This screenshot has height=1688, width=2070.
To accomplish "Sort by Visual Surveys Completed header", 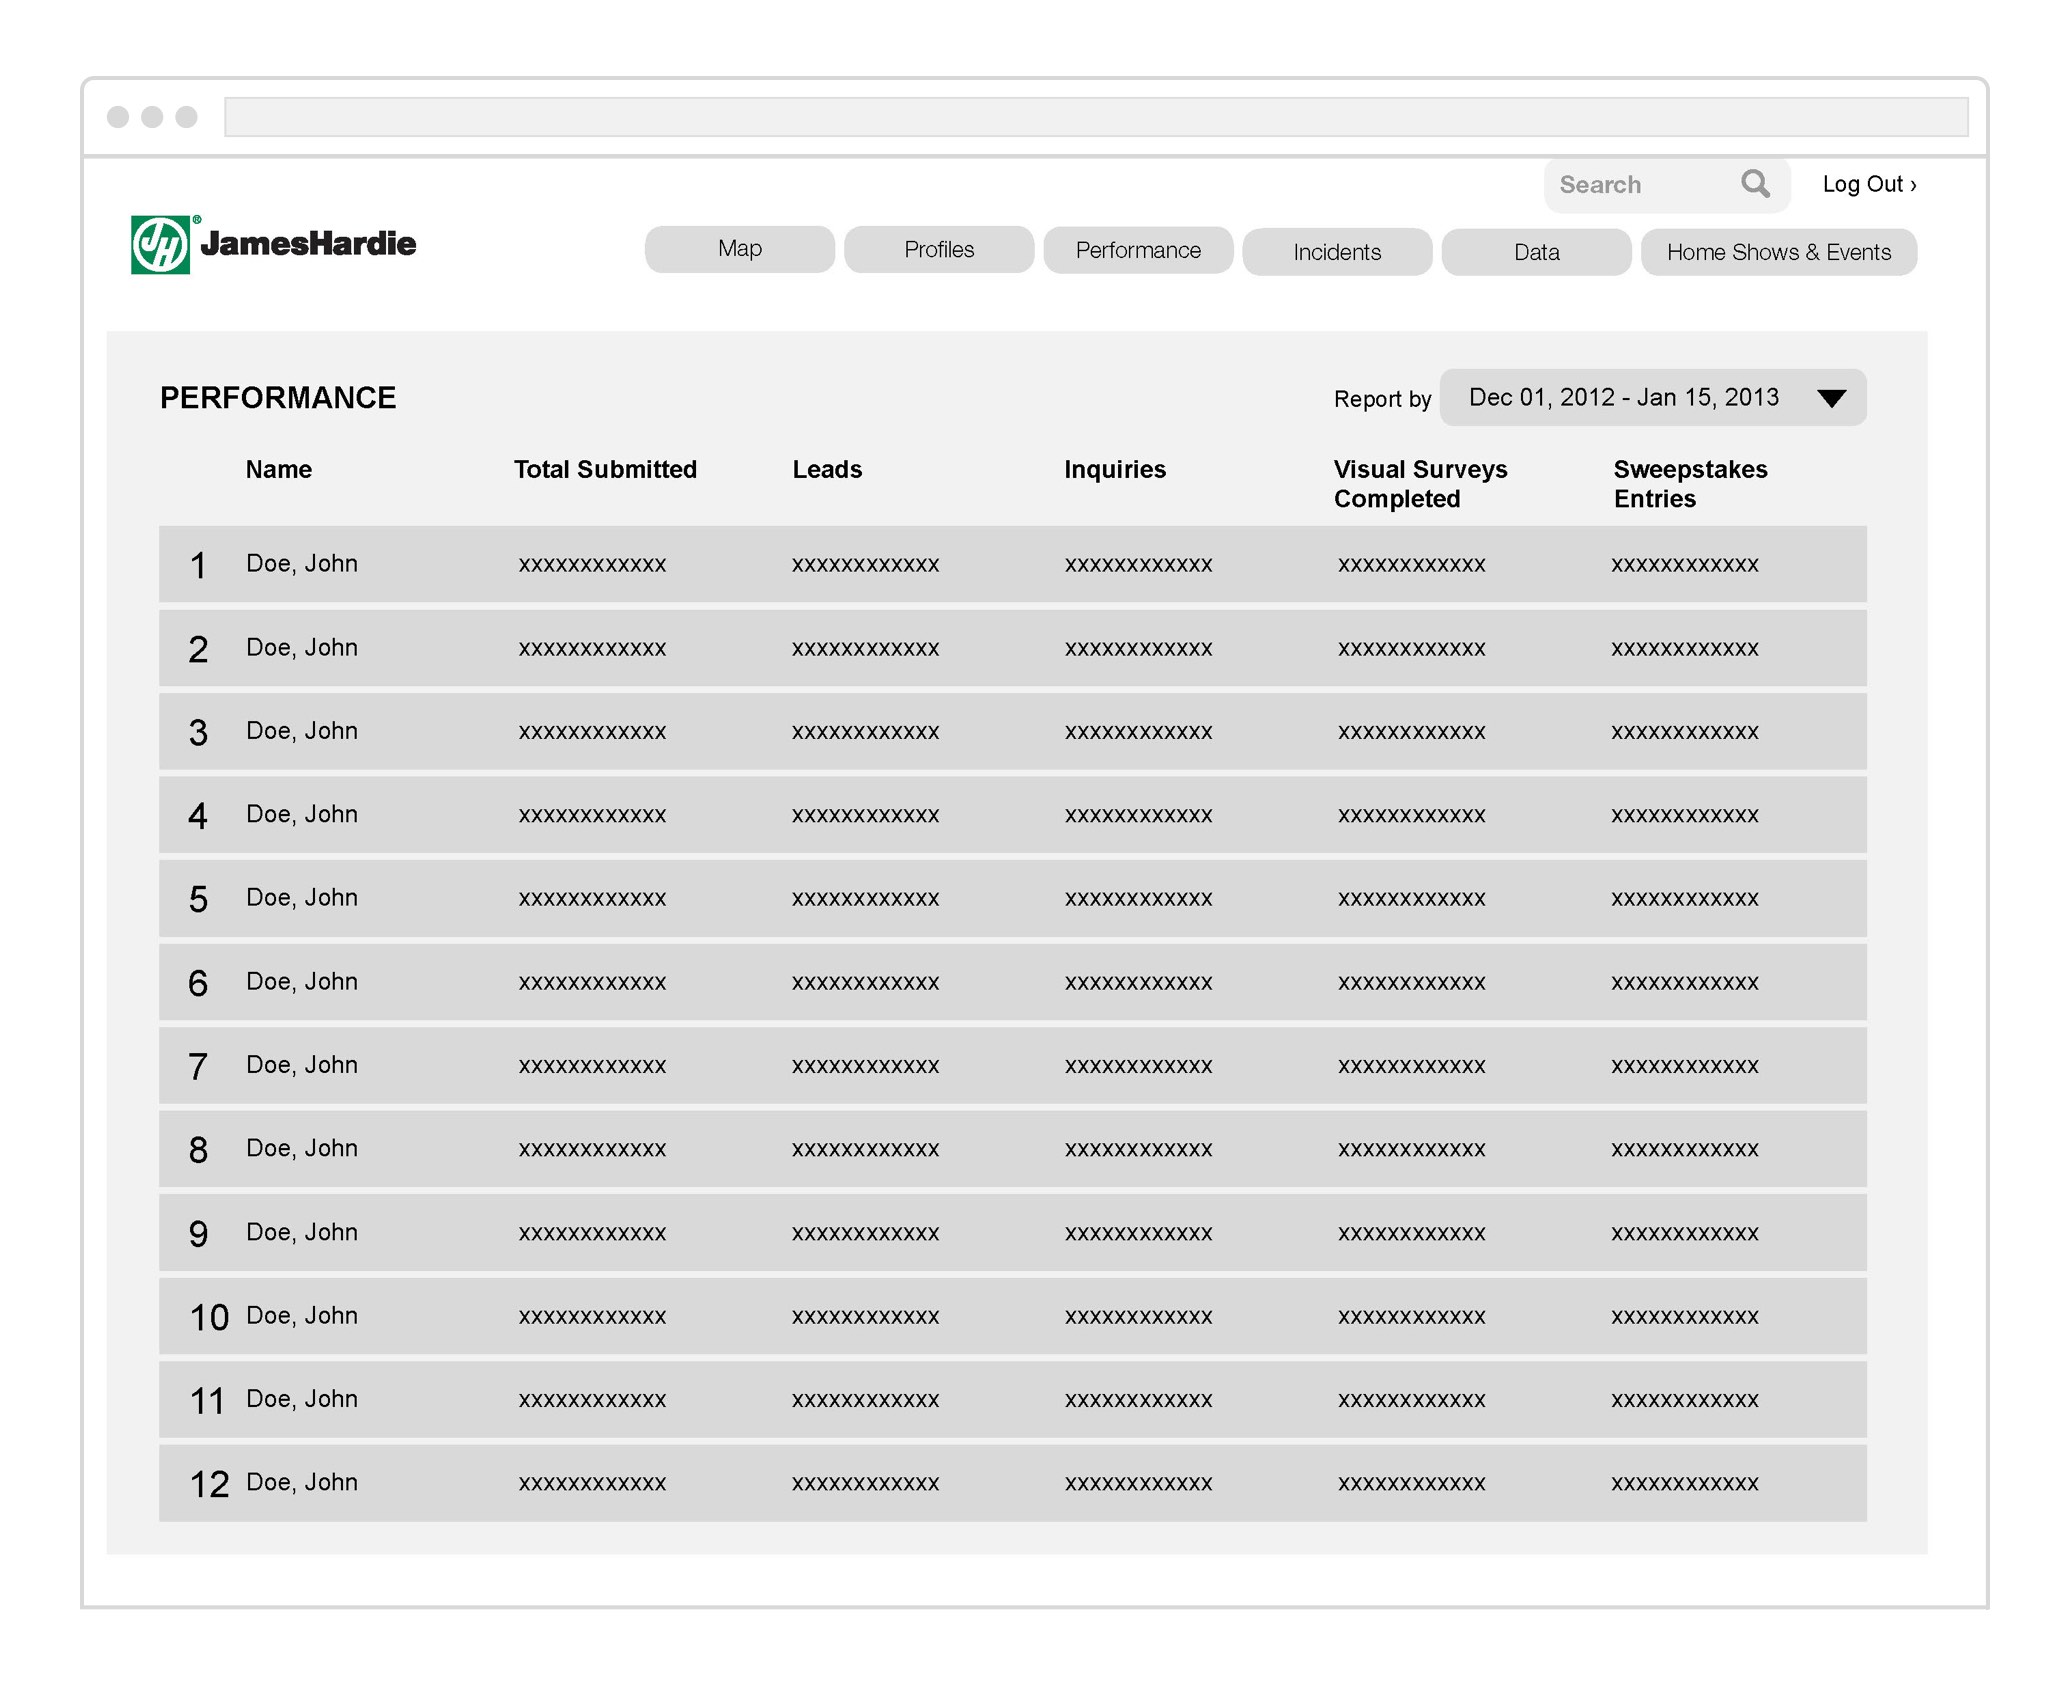I will [1420, 484].
